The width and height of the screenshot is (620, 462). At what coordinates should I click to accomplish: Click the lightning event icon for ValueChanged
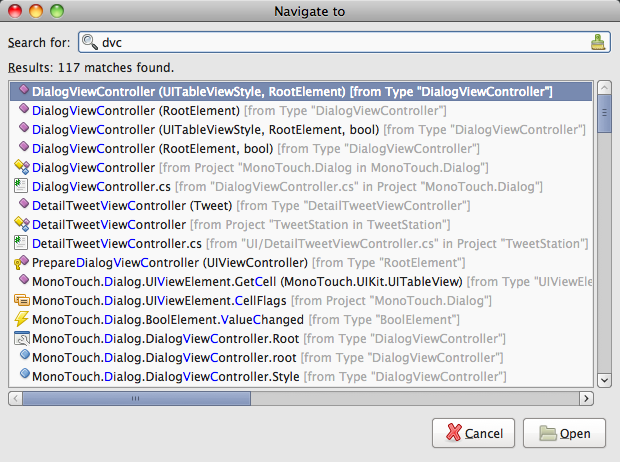(x=21, y=319)
